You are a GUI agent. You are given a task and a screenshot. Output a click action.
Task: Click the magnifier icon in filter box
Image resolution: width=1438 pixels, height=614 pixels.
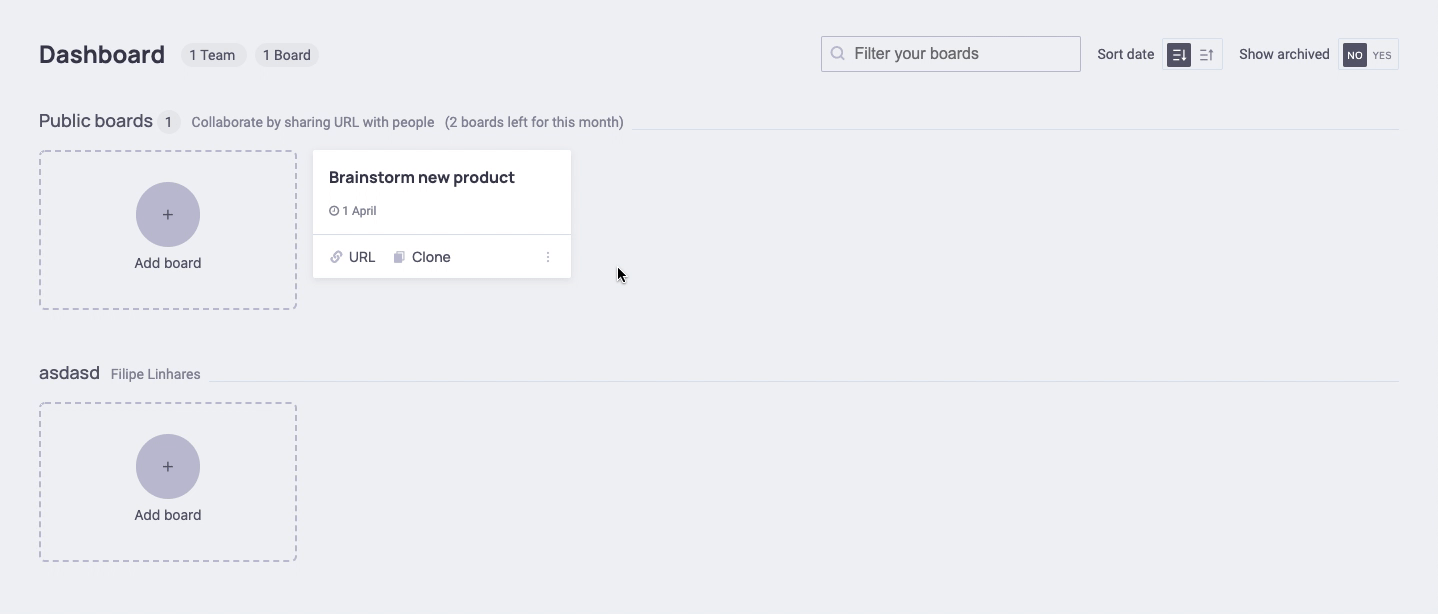coord(838,54)
